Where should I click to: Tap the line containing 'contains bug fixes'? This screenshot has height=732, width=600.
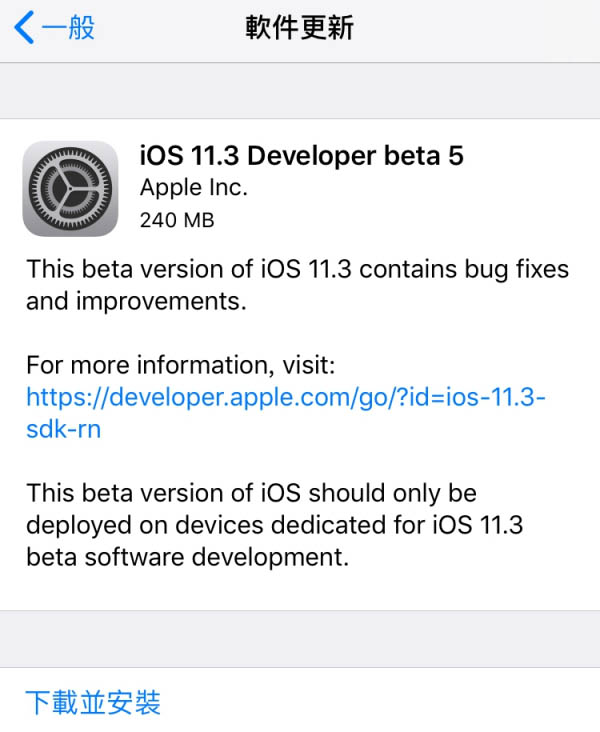pos(297,268)
